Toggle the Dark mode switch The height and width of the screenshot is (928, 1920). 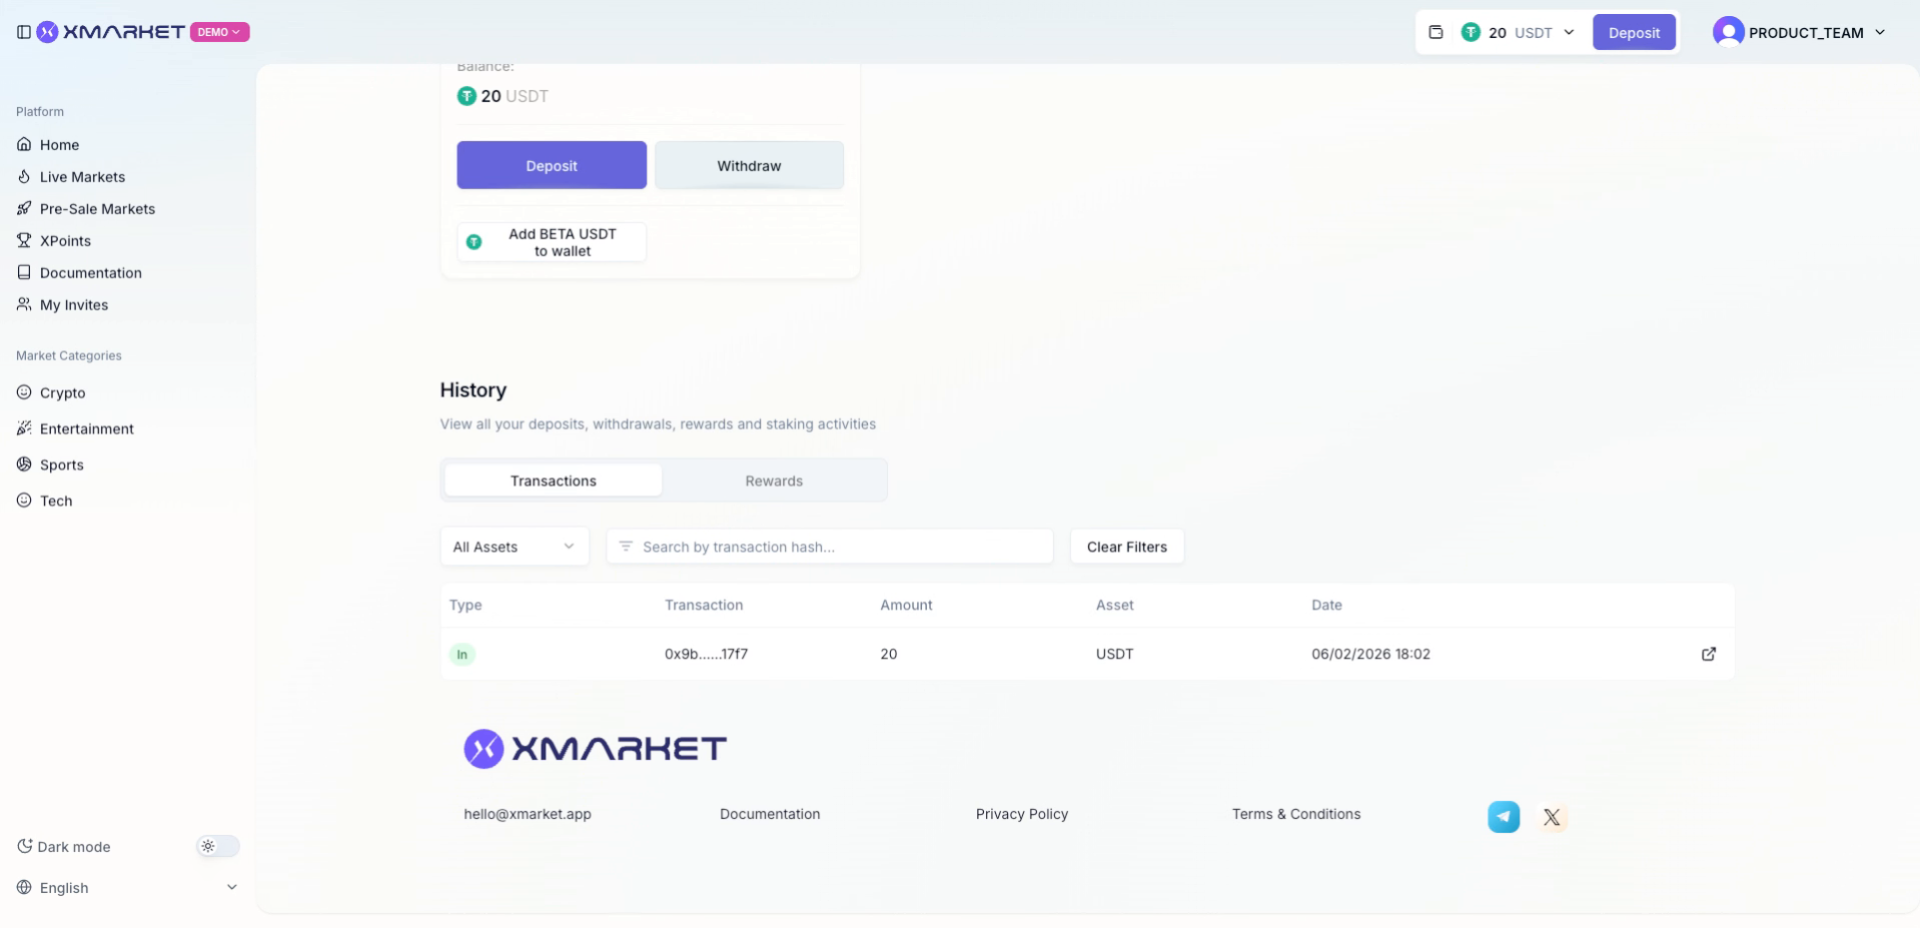tap(217, 847)
